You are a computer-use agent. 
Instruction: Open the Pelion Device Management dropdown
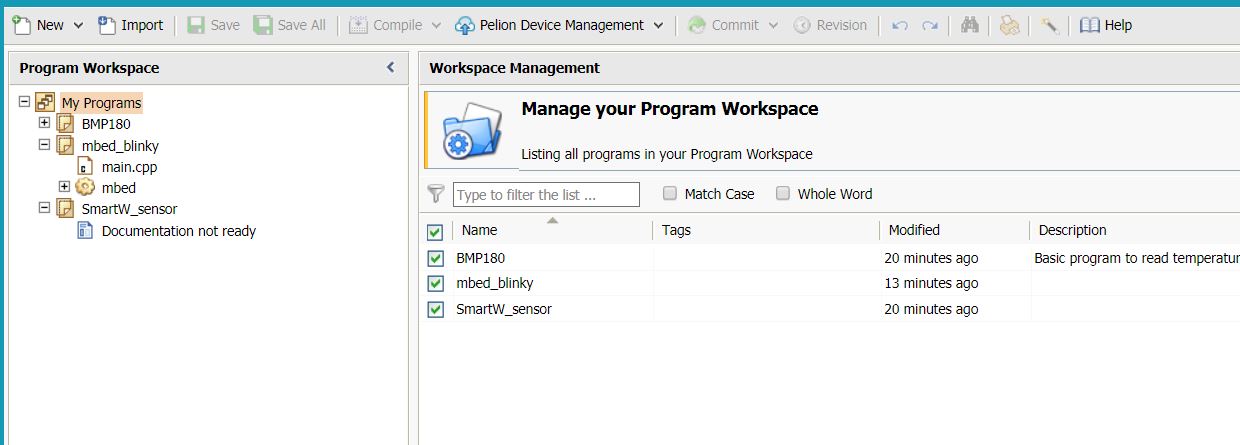(x=658, y=25)
